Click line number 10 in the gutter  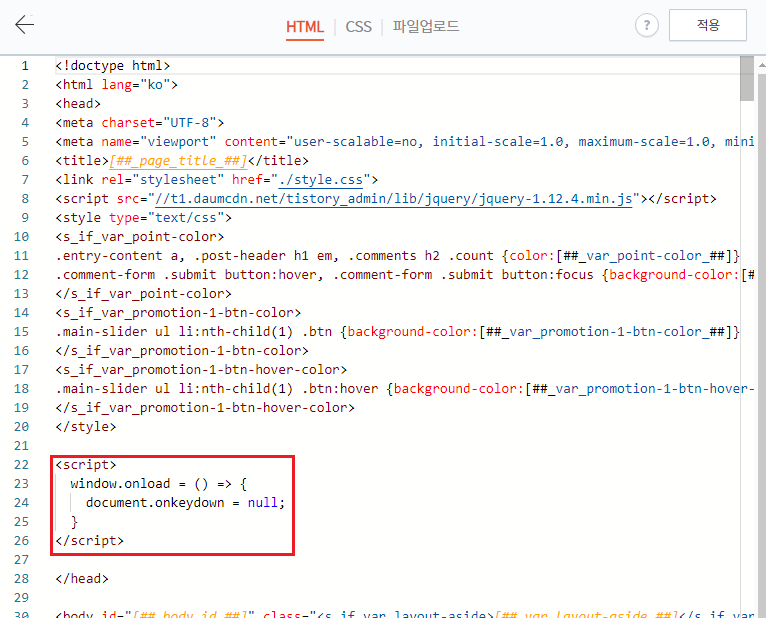[21, 237]
